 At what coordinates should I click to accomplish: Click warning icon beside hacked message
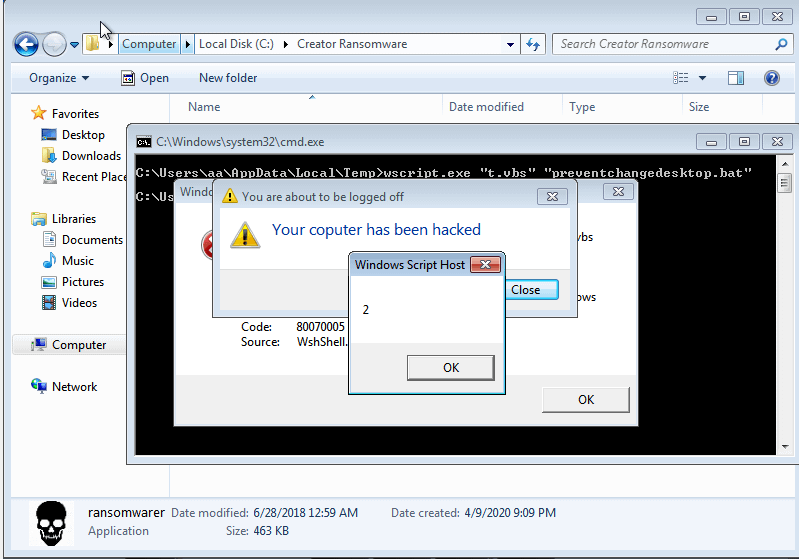245,235
